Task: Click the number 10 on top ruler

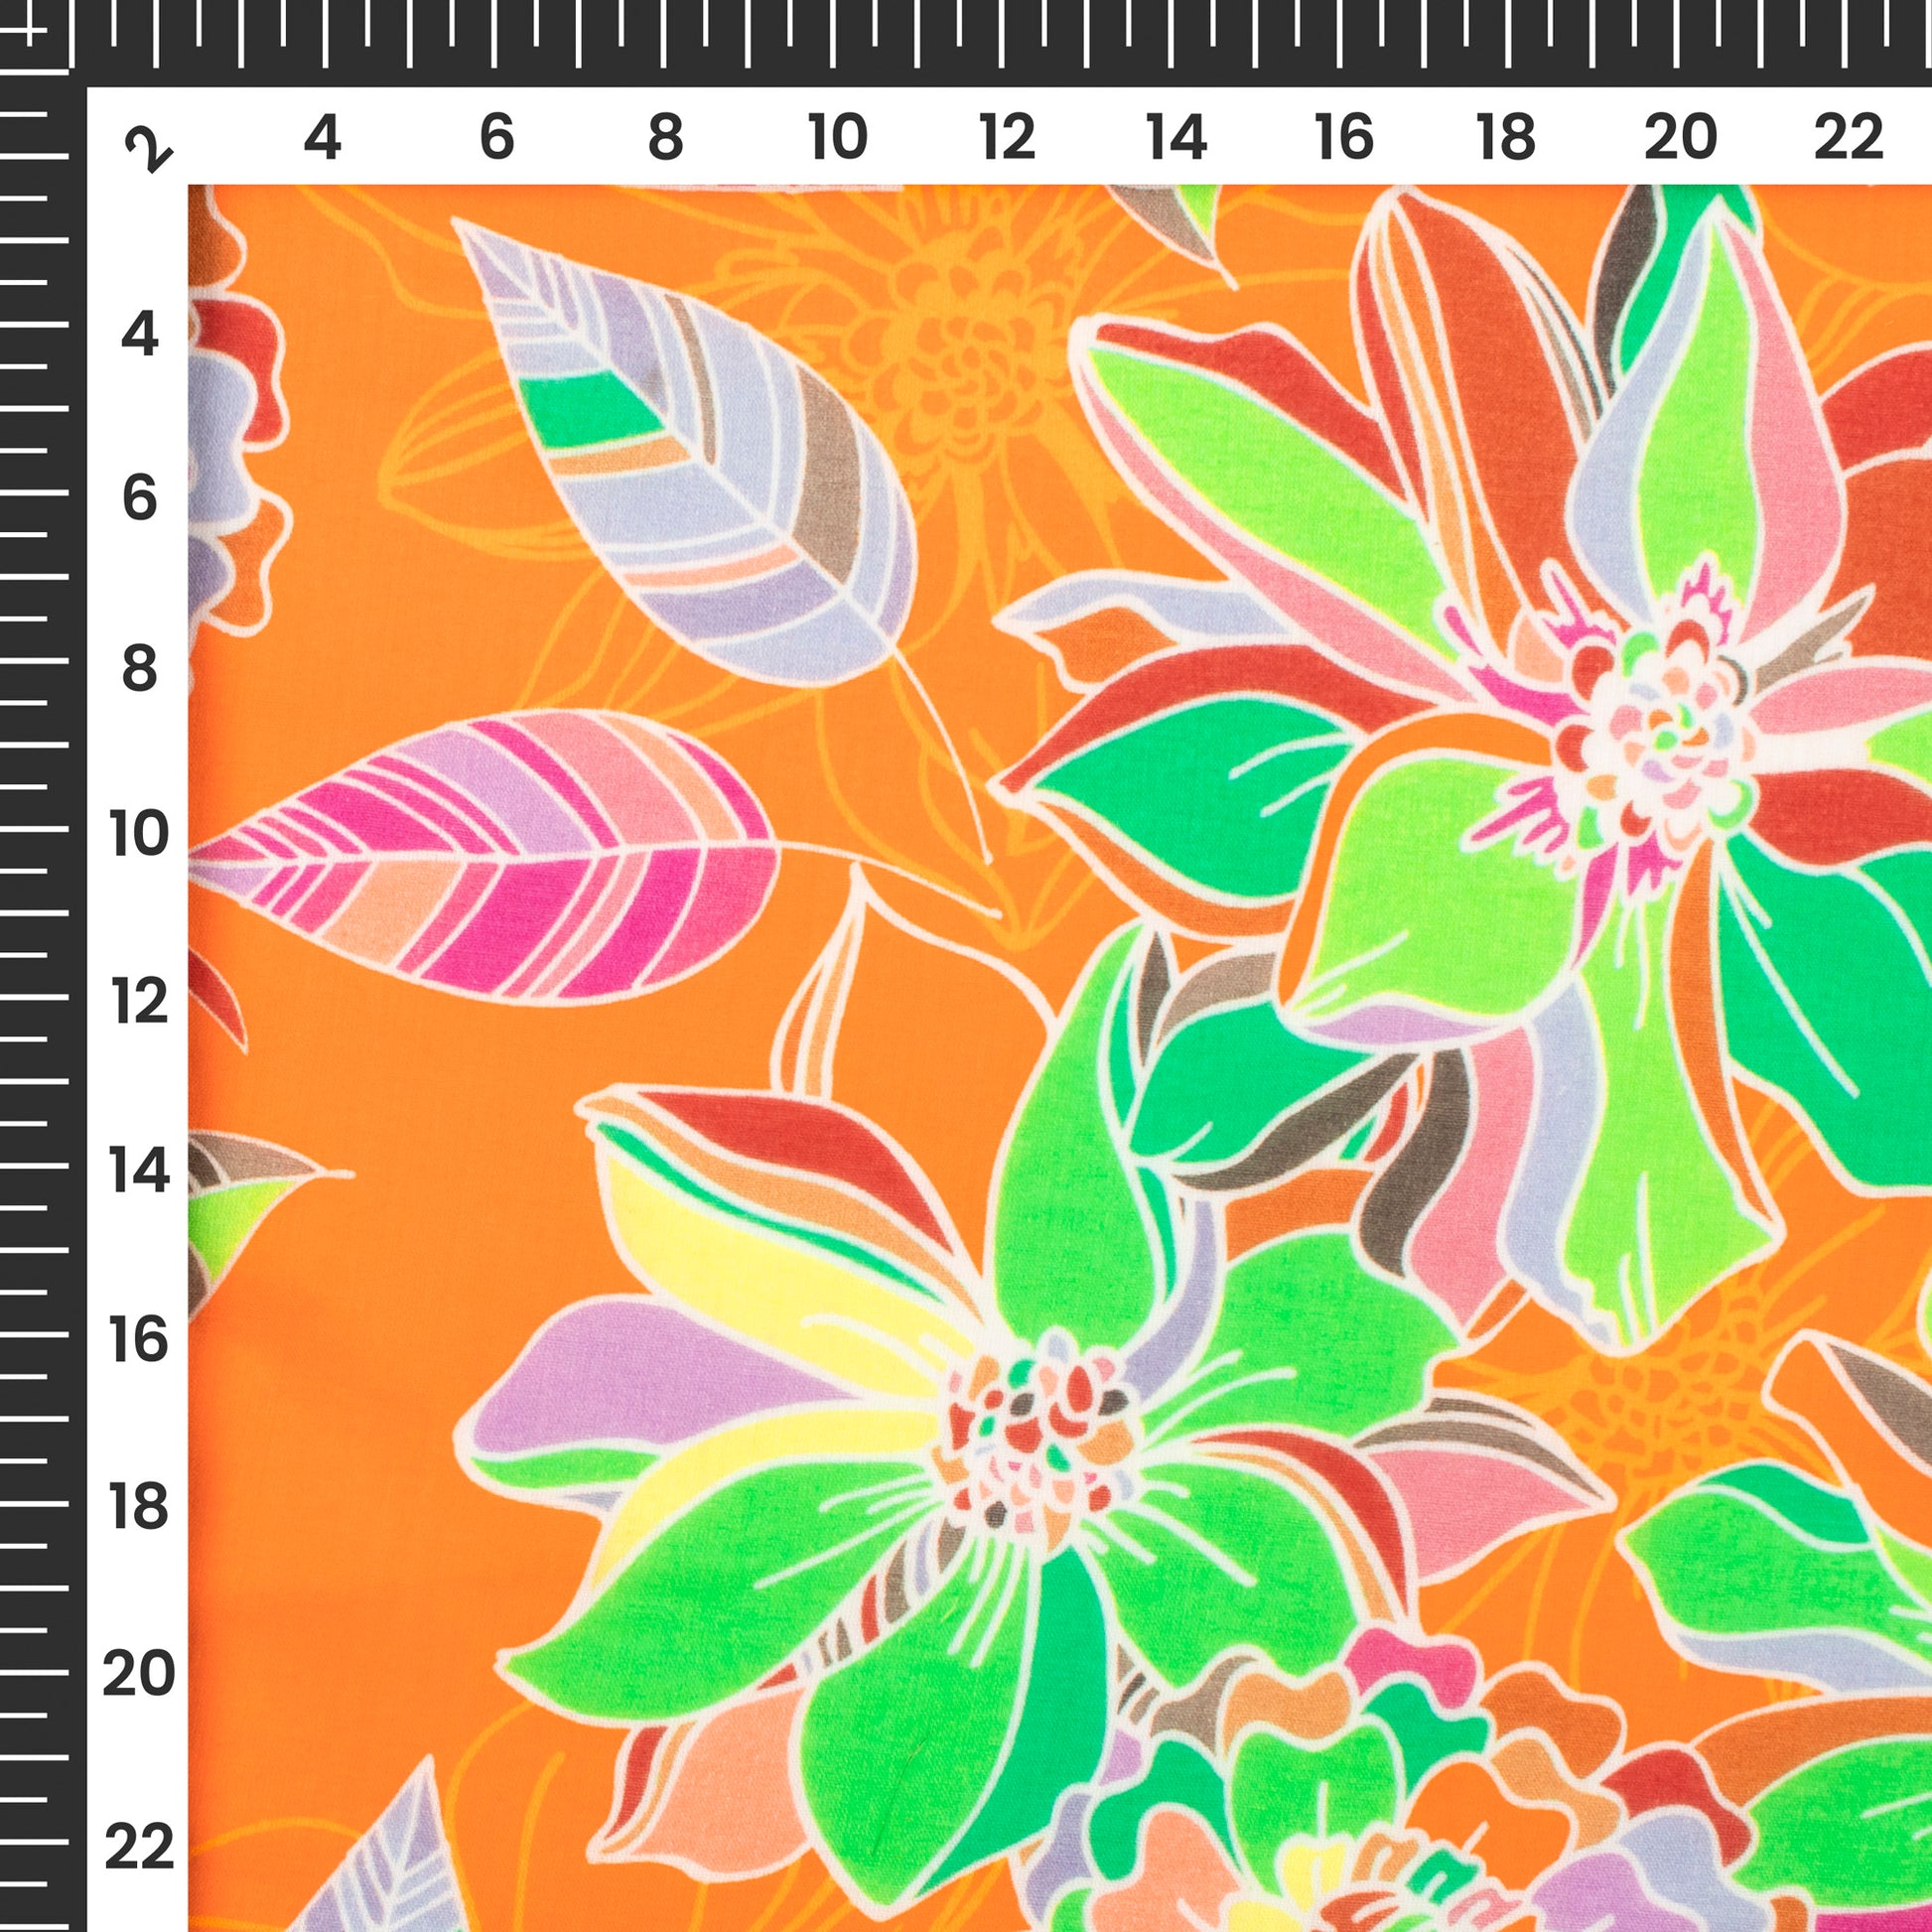Action: click(x=836, y=137)
